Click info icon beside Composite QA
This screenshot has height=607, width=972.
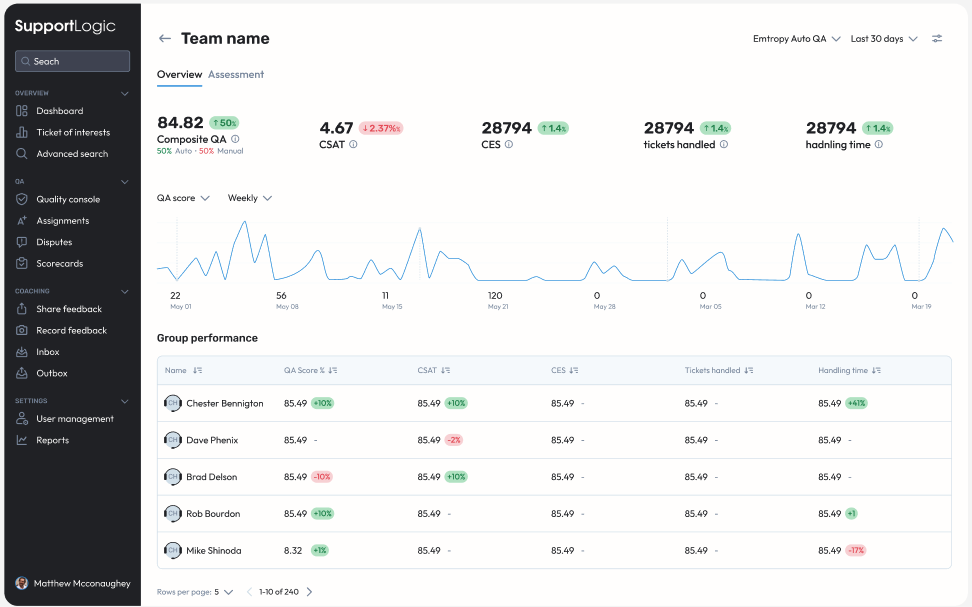pyautogui.click(x=235, y=140)
